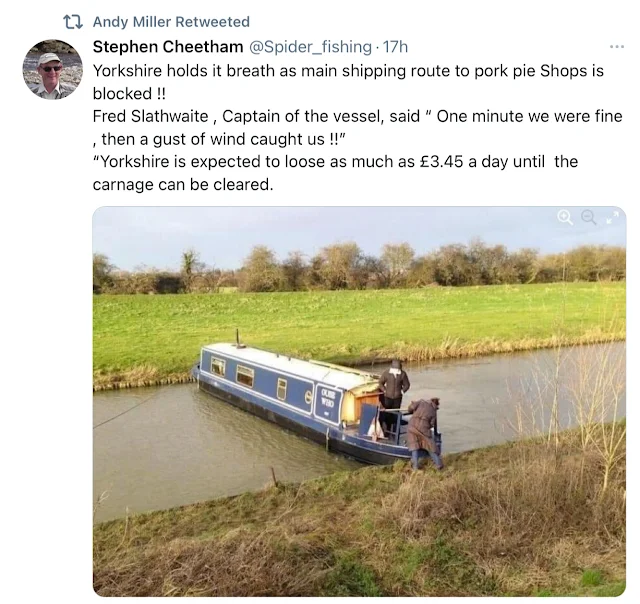Open the tweet's 17h timestamp

(x=395, y=46)
